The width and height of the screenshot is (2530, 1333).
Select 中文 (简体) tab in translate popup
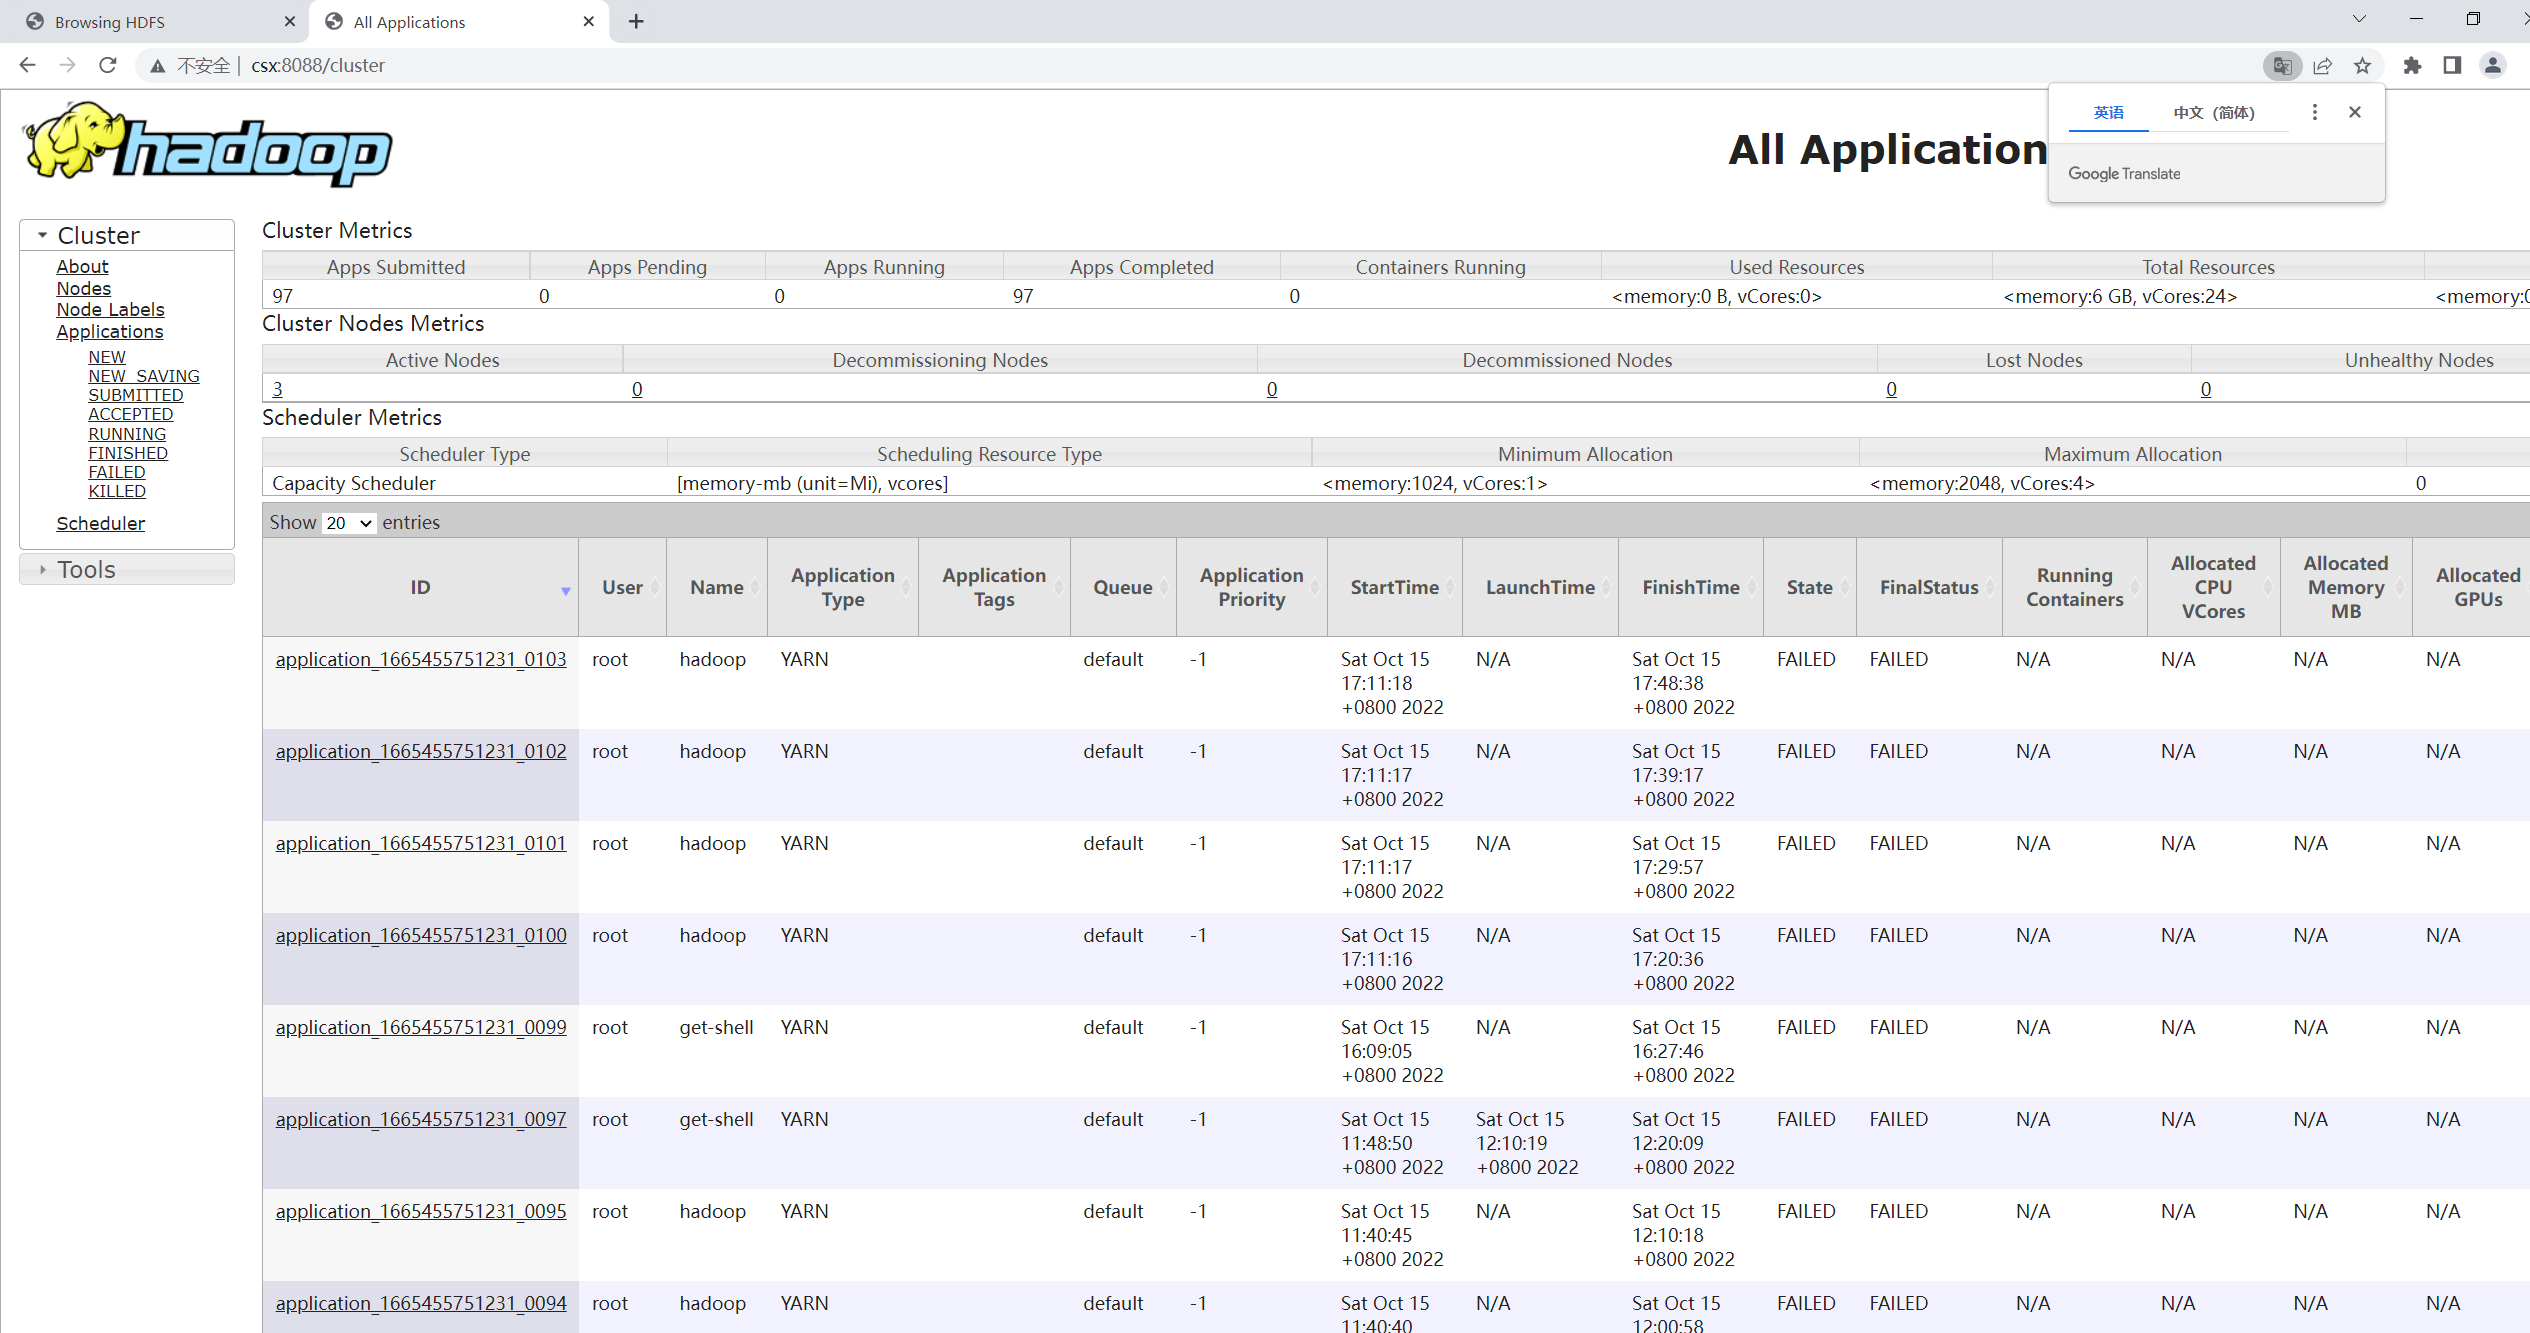(x=2213, y=113)
